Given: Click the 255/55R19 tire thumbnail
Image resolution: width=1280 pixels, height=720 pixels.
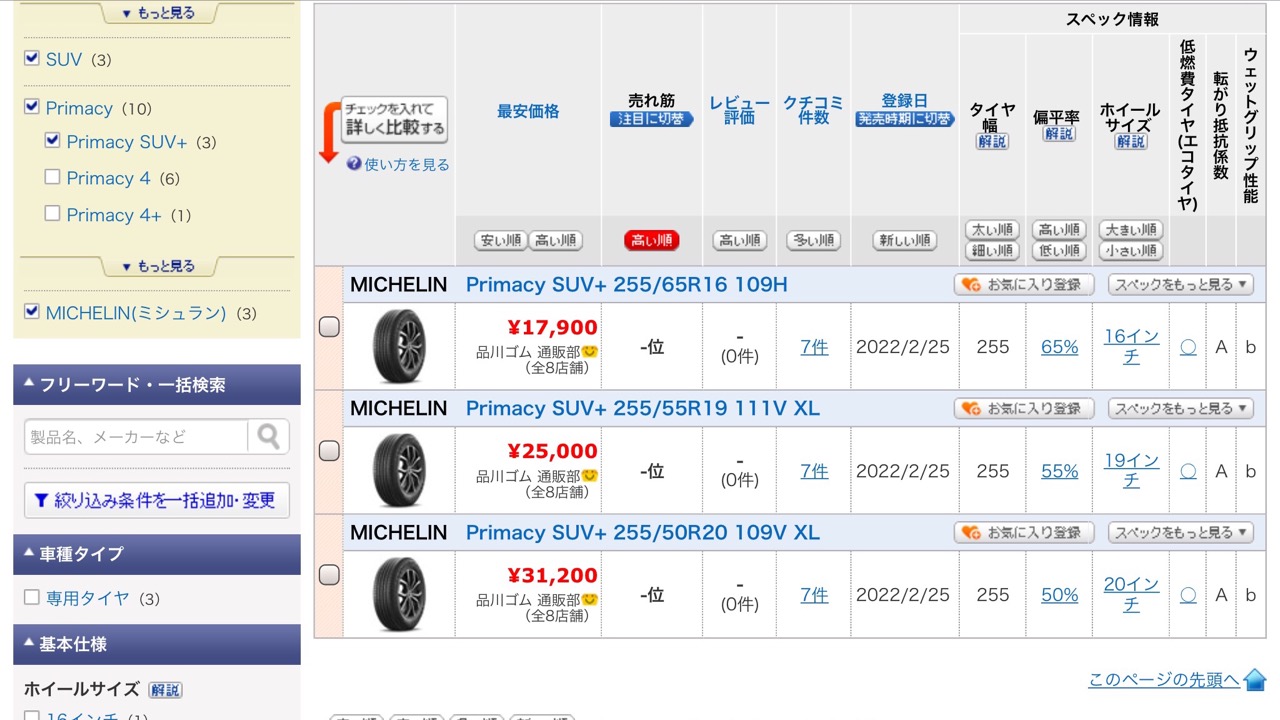Looking at the screenshot, I should click(x=399, y=471).
